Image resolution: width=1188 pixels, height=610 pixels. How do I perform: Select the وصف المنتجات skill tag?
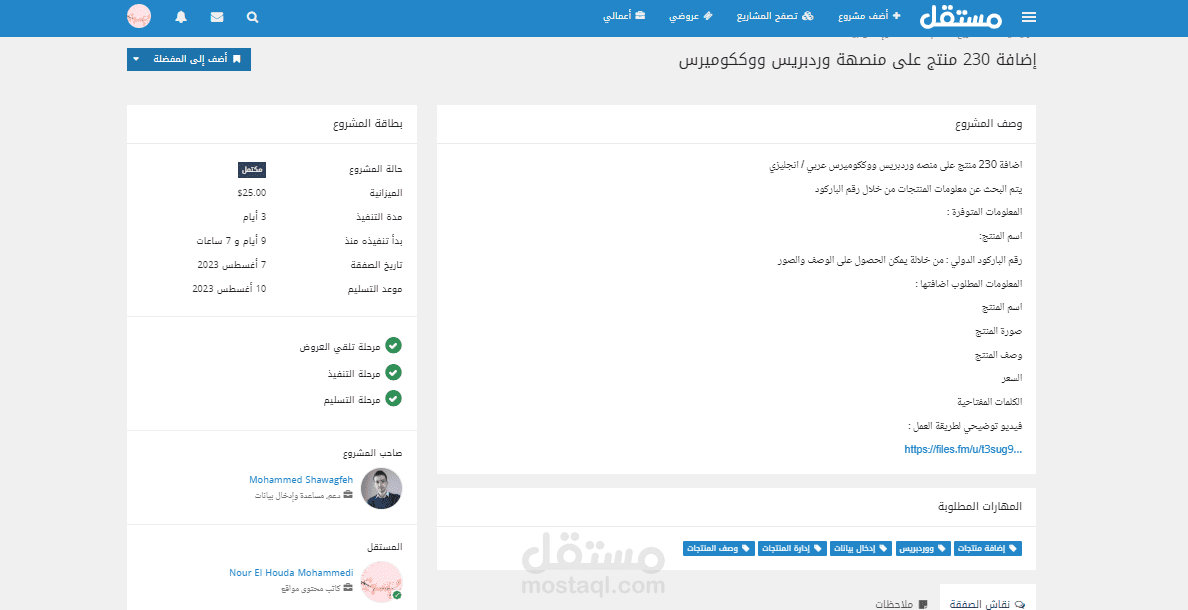click(718, 549)
